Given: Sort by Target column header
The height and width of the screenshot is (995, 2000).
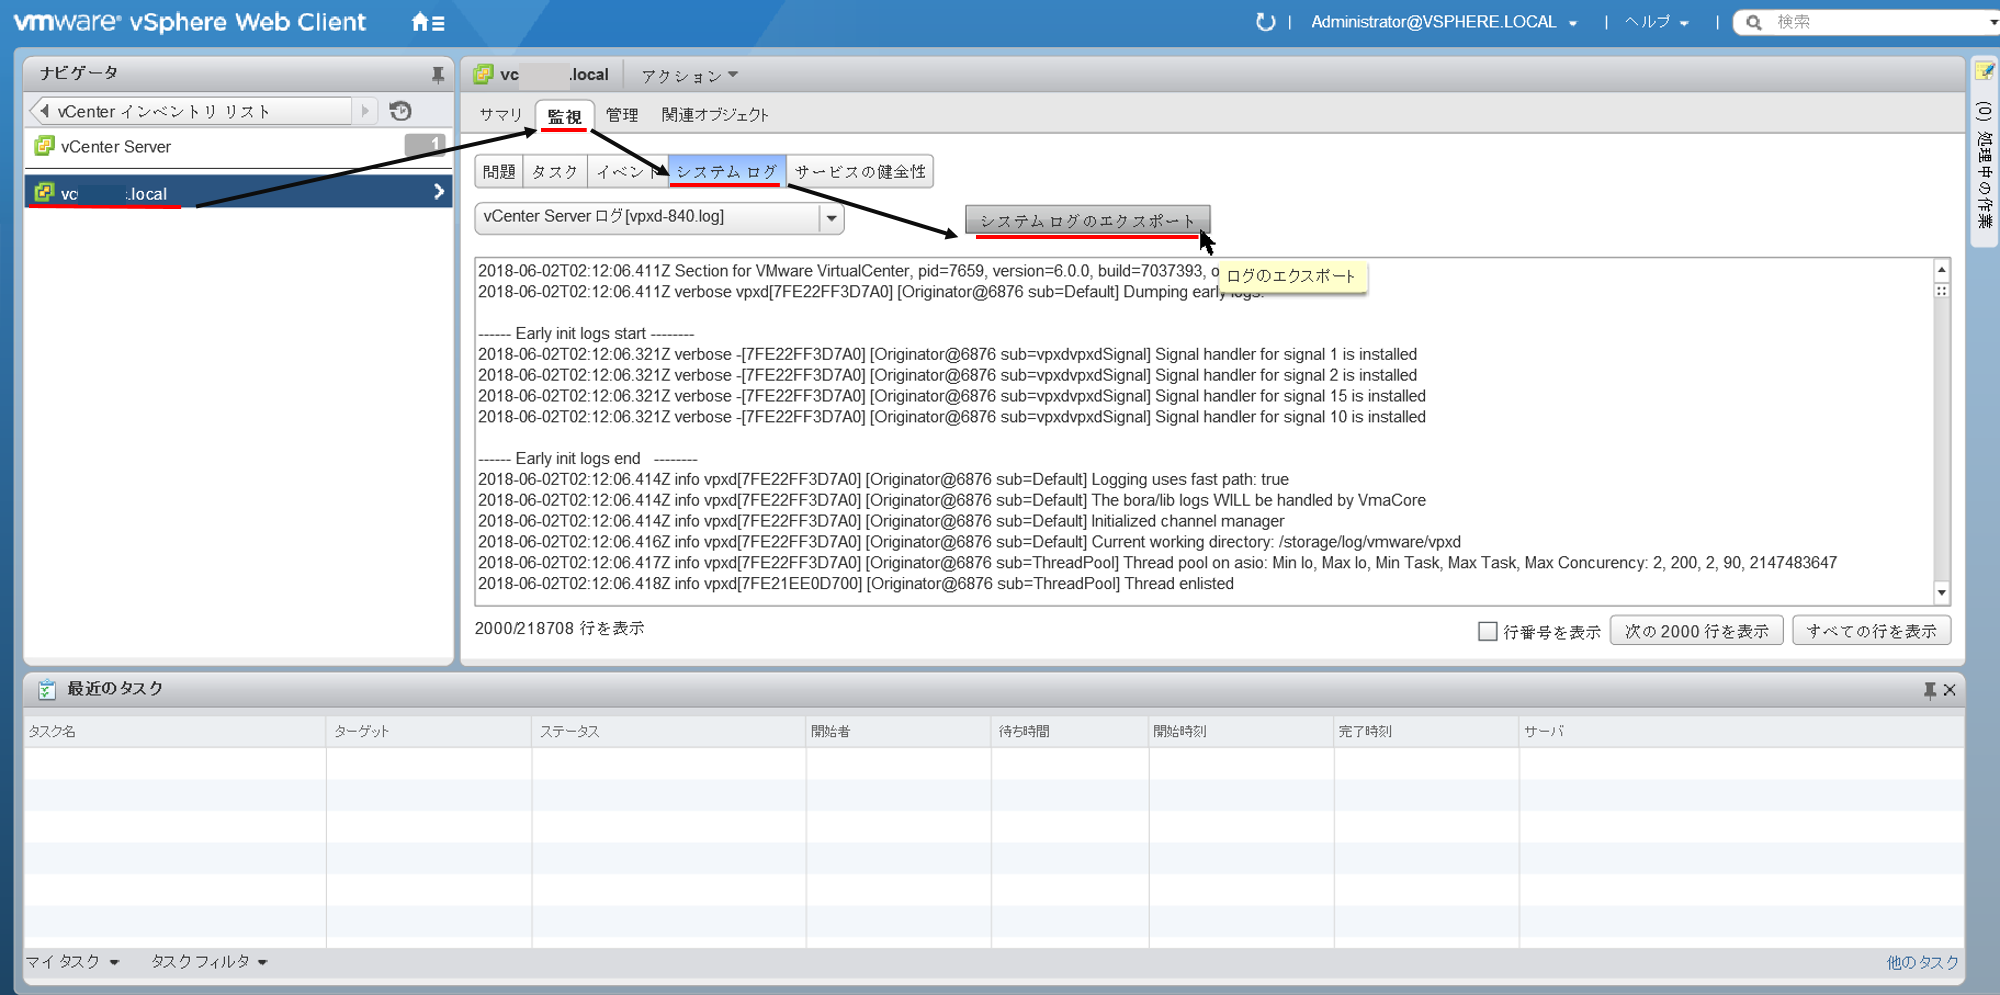Looking at the screenshot, I should [x=429, y=732].
